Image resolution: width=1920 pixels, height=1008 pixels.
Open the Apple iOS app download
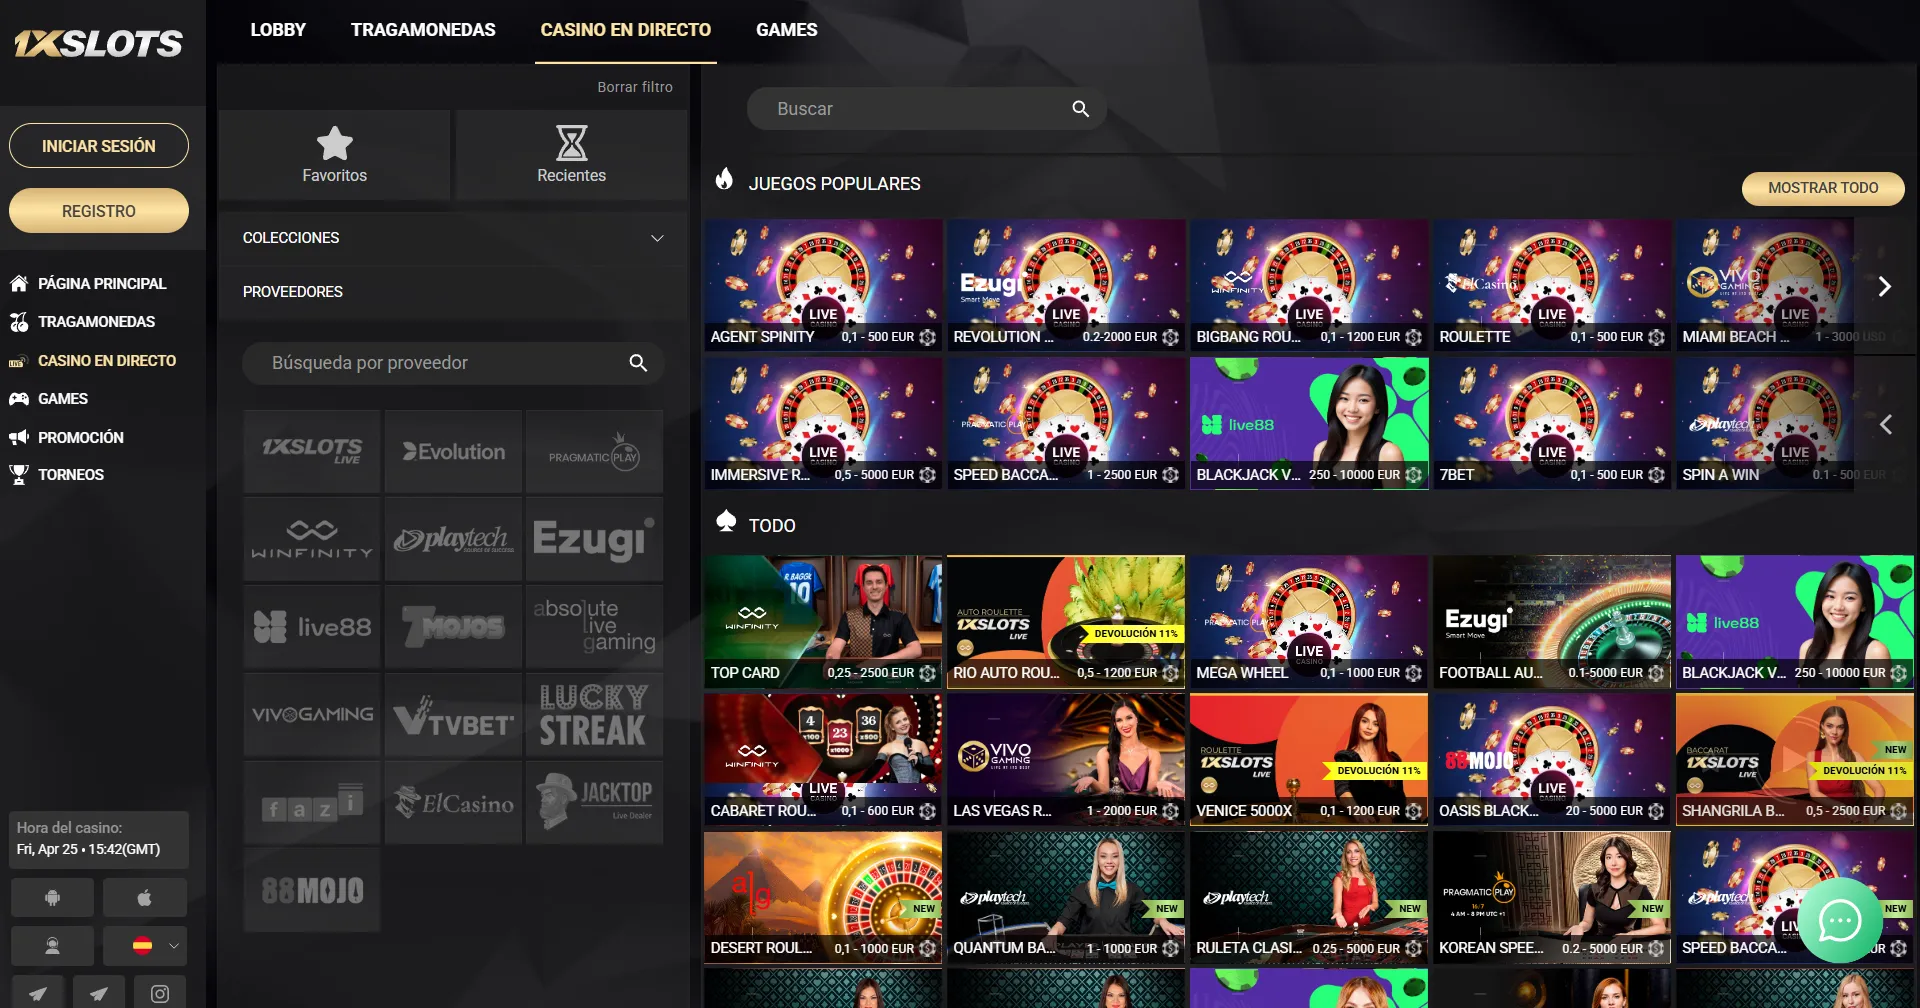(144, 898)
